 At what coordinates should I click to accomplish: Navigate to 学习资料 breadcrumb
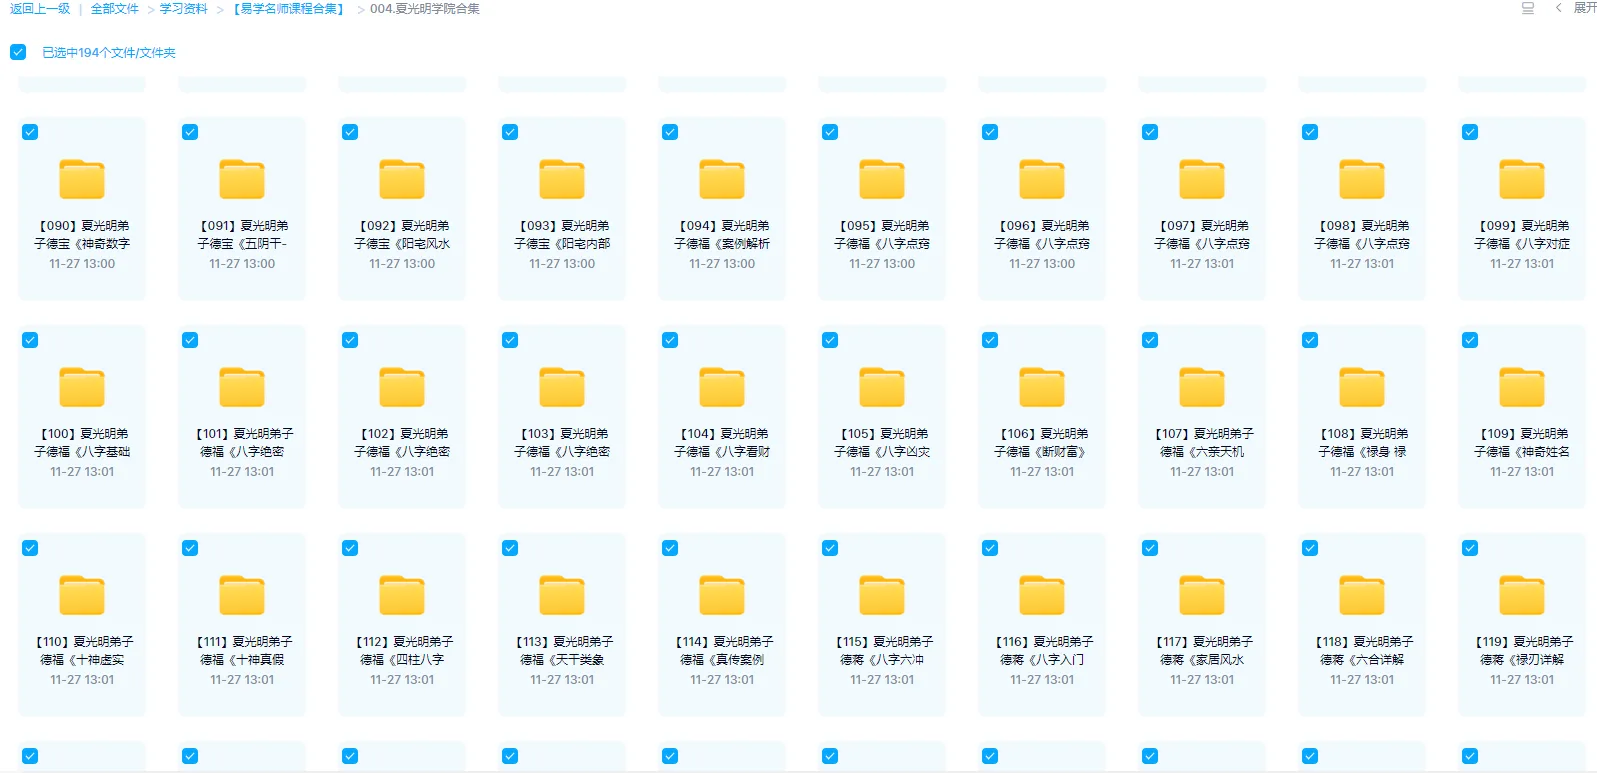184,9
